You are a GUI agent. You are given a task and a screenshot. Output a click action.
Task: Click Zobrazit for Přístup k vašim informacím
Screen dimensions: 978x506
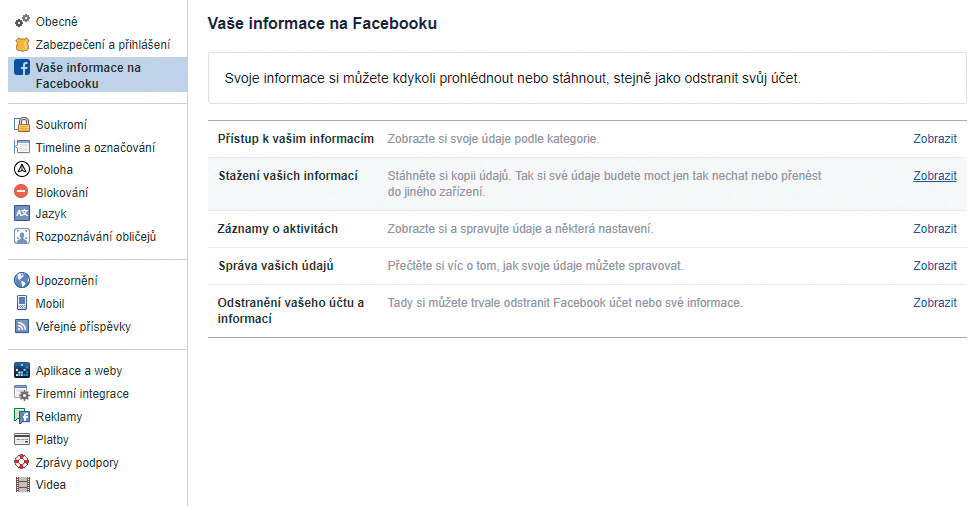[934, 139]
